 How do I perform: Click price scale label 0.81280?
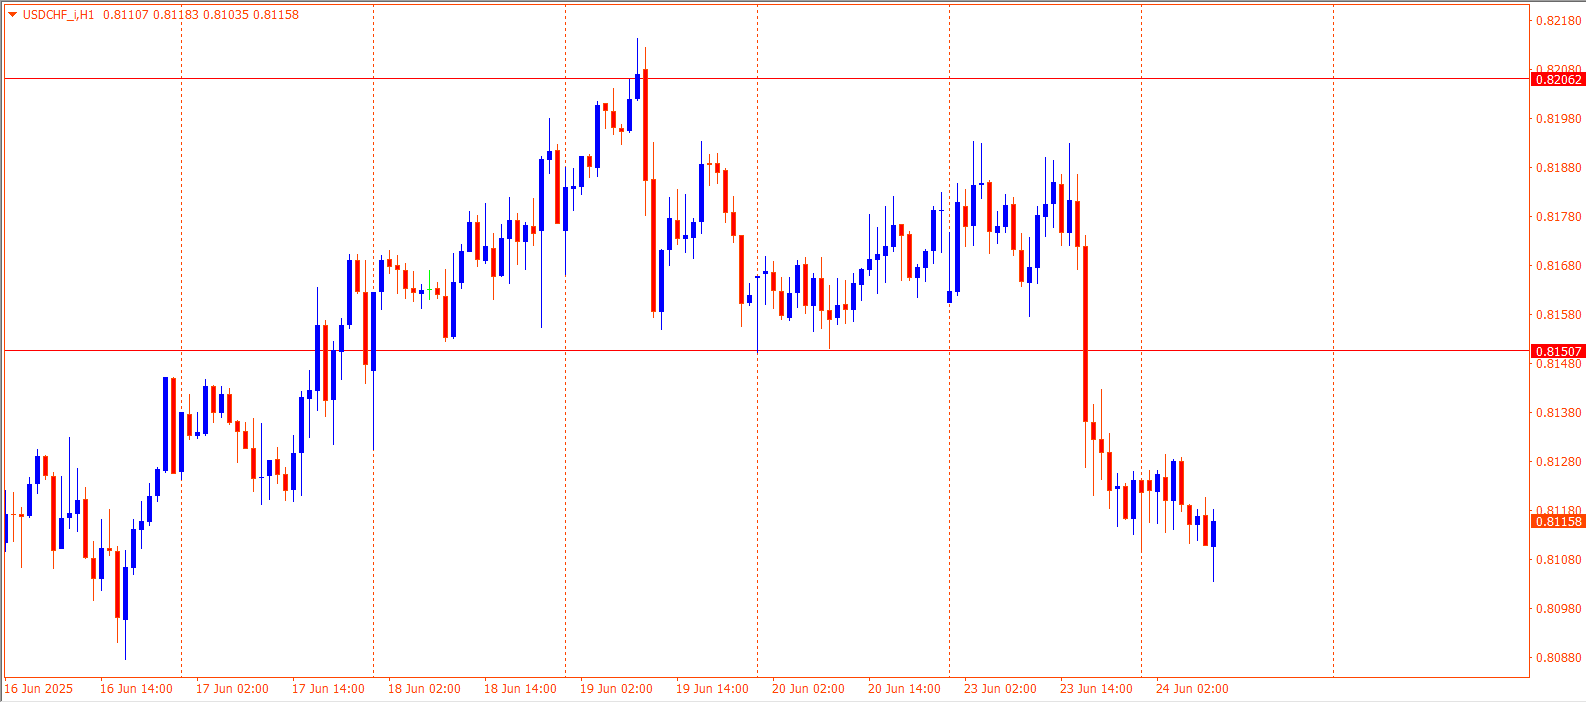pos(1559,462)
